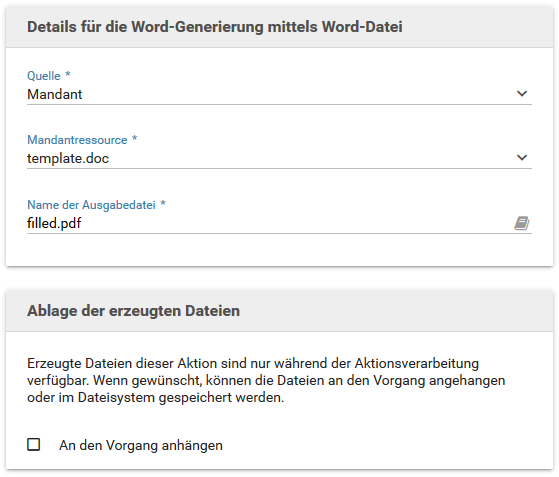This screenshot has height=477, width=559.
Task: Click the Ablage der erzeugten Dateien header
Action: 133,311
